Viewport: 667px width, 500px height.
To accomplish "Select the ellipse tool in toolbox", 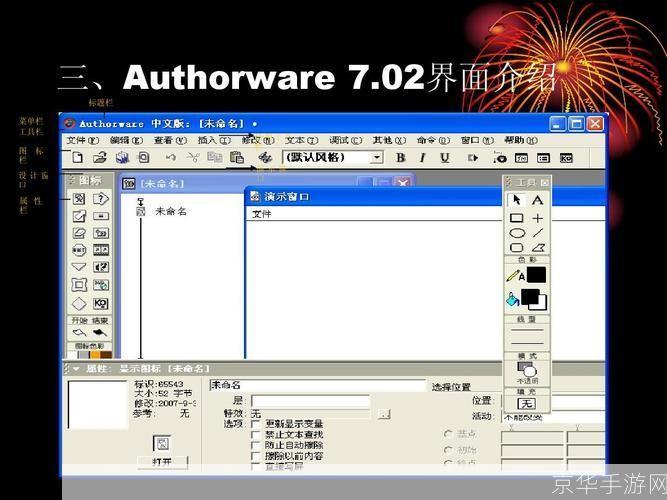I will [x=517, y=233].
